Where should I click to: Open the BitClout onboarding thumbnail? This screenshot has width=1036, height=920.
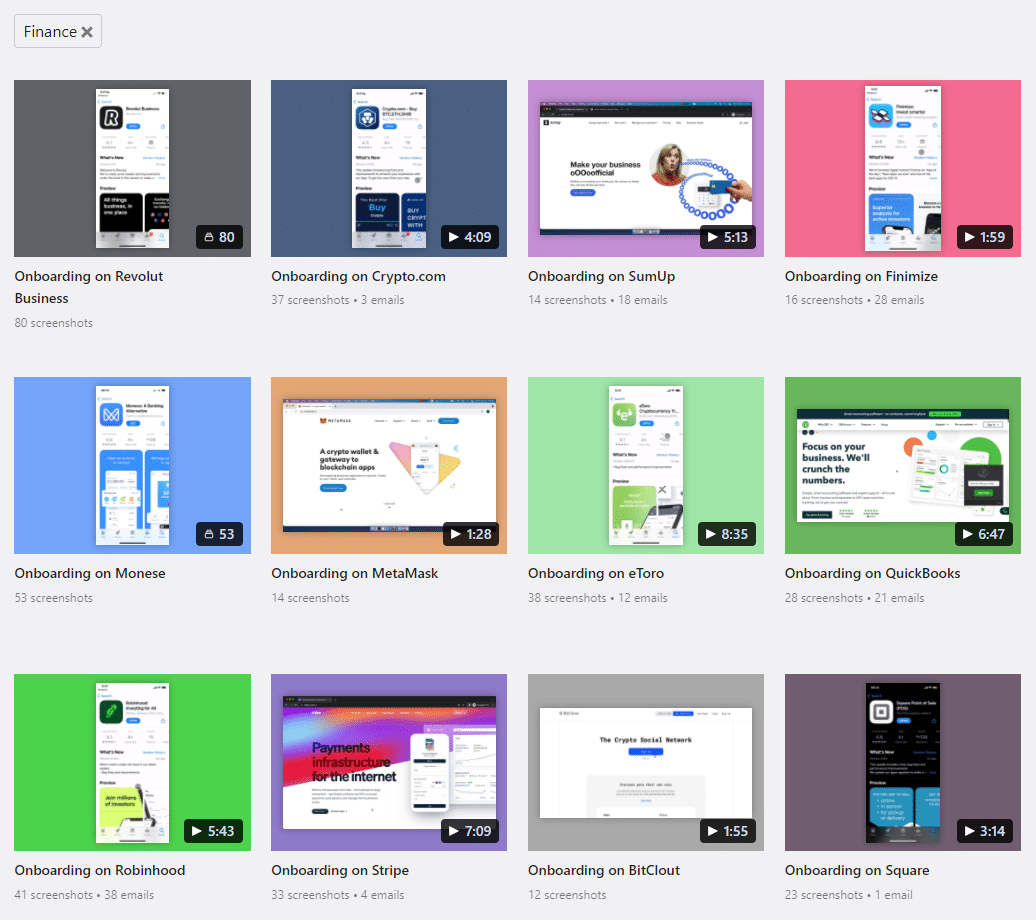pyautogui.click(x=646, y=762)
